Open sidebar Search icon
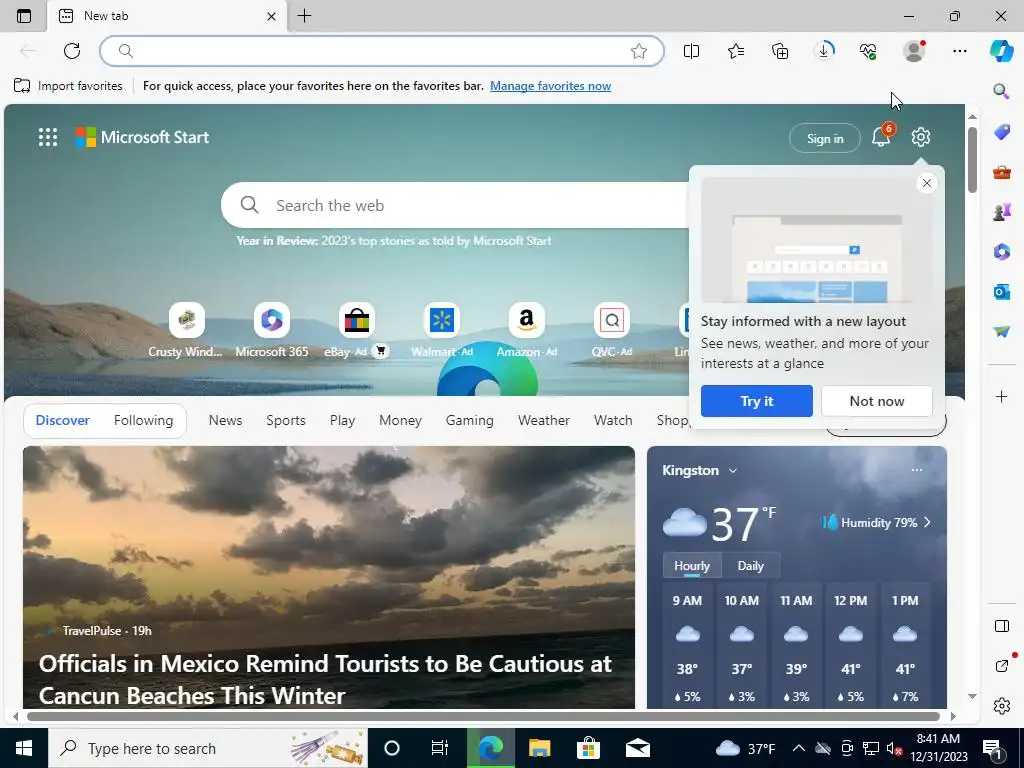This screenshot has height=768, width=1024. tap(1001, 91)
